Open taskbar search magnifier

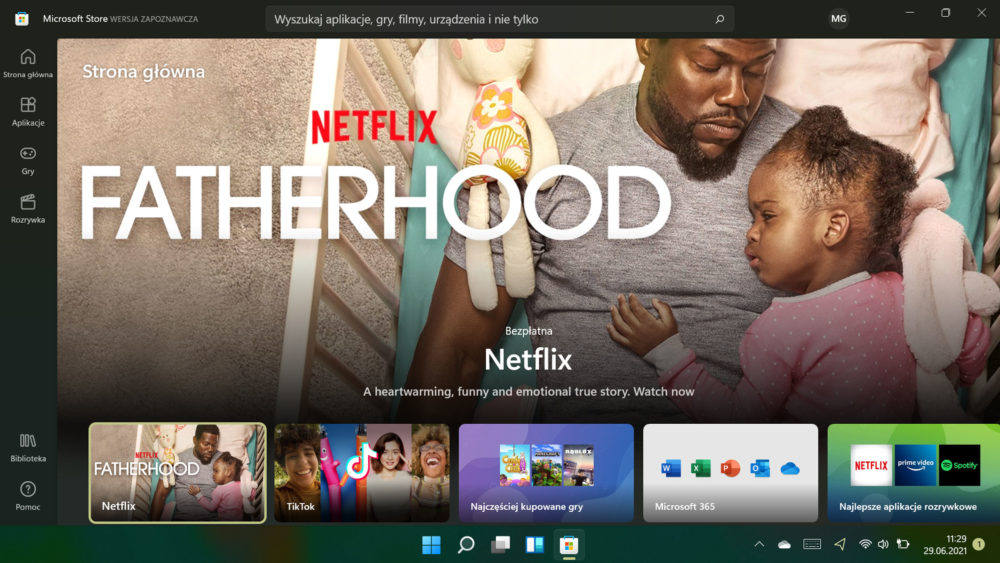(466, 545)
